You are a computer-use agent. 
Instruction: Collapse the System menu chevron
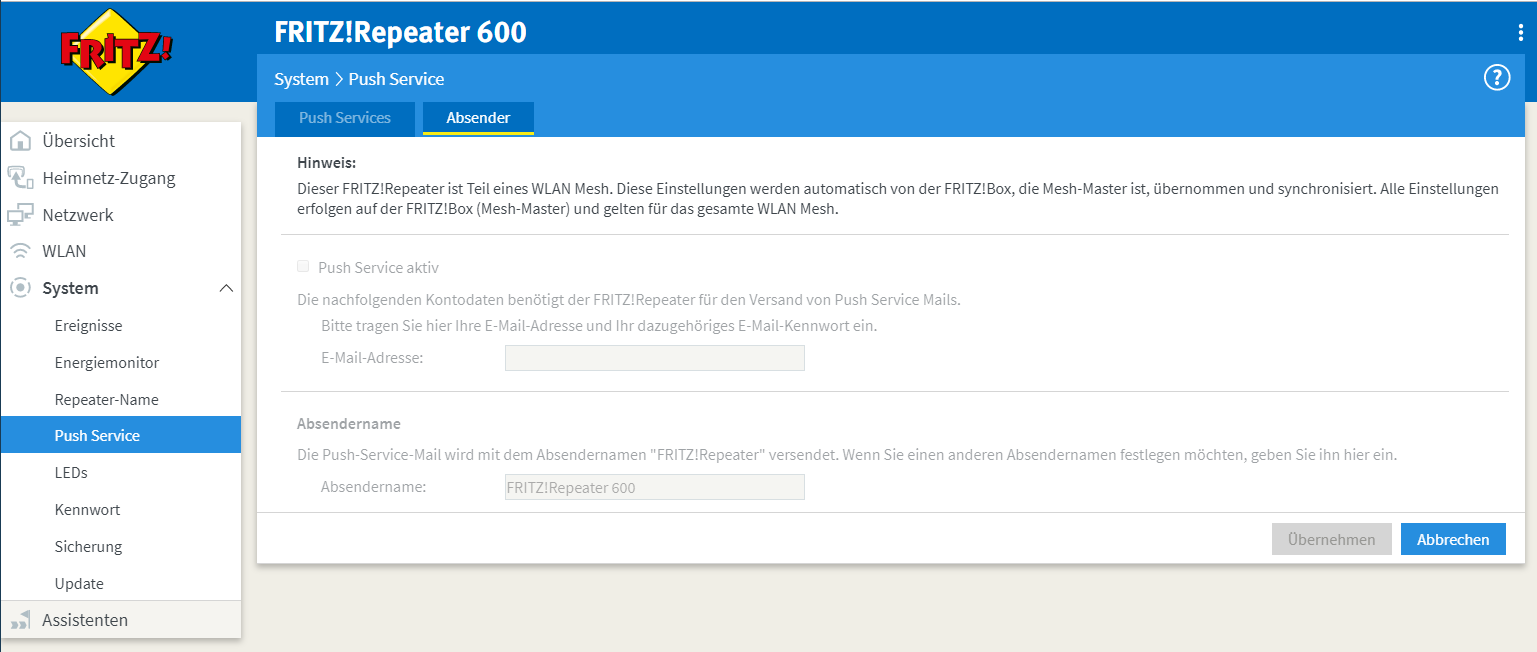[x=226, y=288]
